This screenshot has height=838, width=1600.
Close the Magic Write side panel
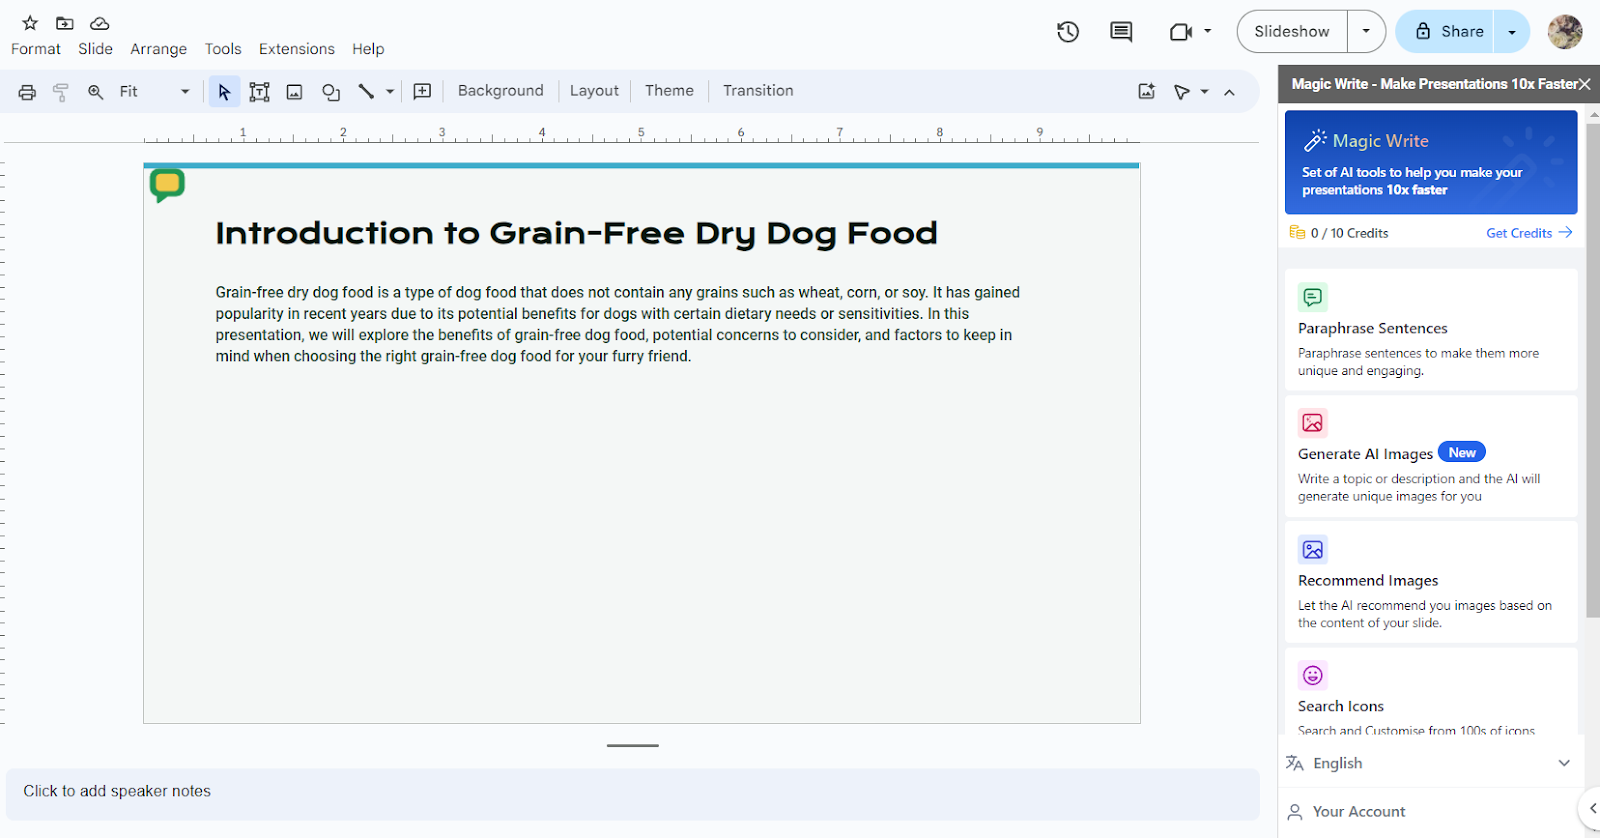coord(1584,84)
